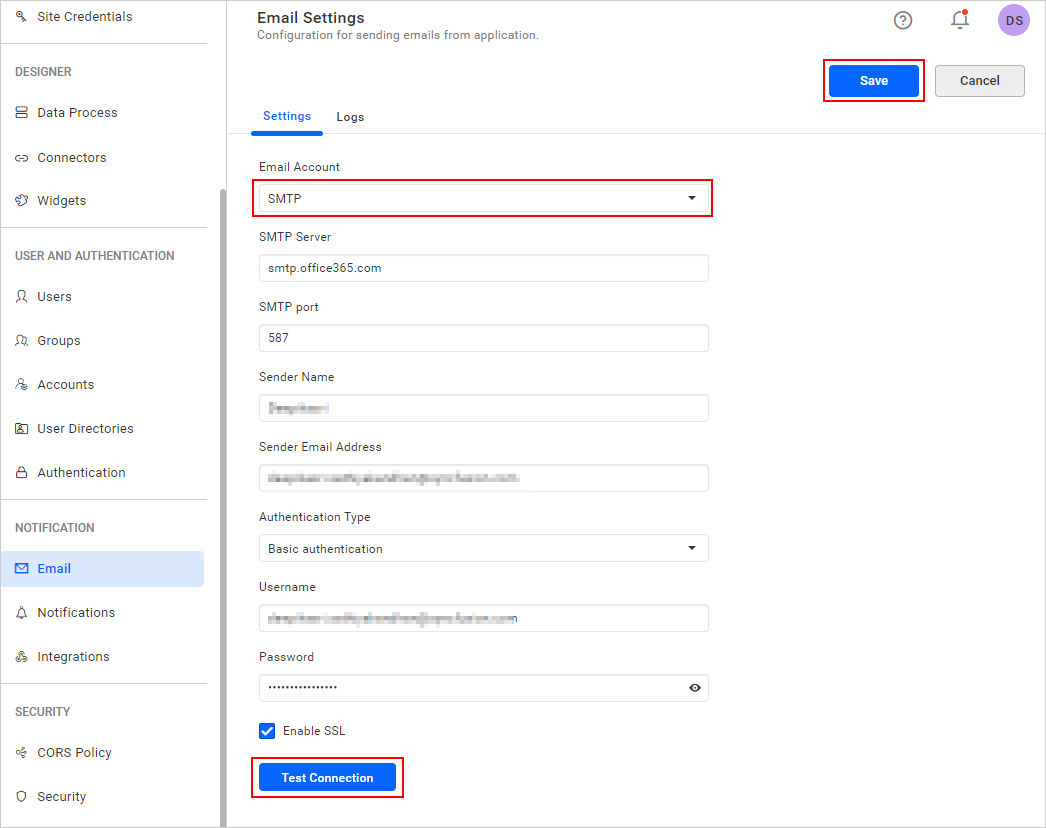This screenshot has width=1046, height=828.
Task: Select Users in the sidebar
Action: pos(55,296)
